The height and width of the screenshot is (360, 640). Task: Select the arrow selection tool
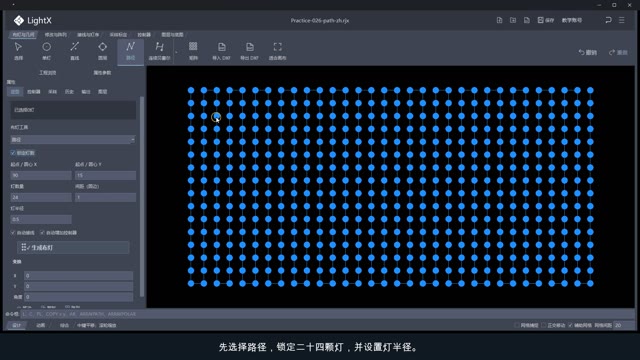pyautogui.click(x=18, y=51)
